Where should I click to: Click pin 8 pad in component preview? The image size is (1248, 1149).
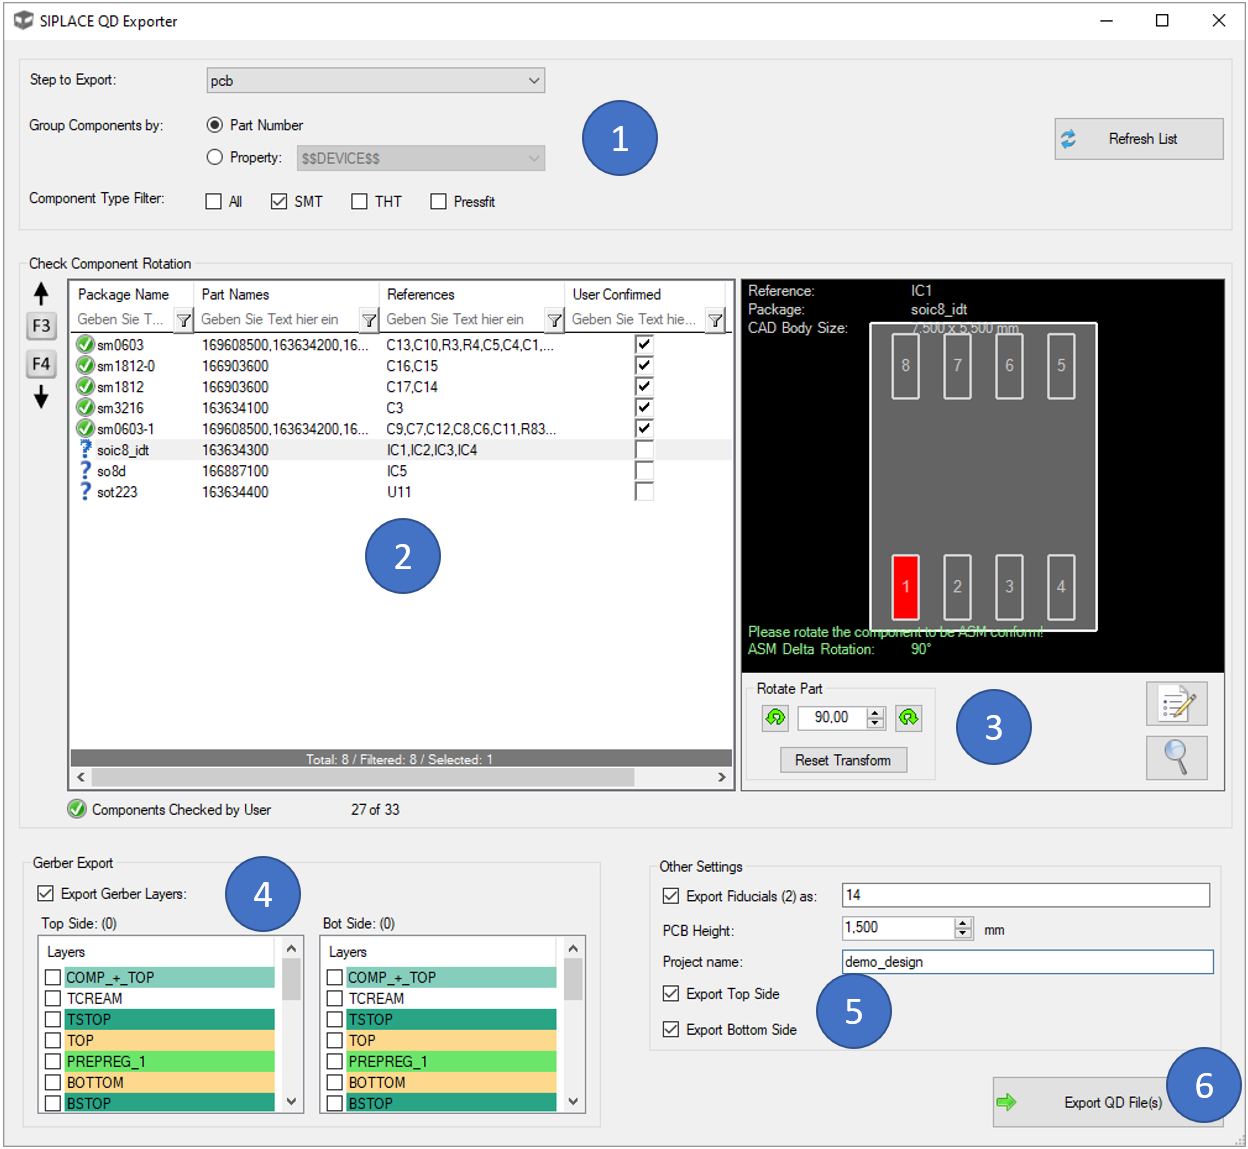pos(905,365)
